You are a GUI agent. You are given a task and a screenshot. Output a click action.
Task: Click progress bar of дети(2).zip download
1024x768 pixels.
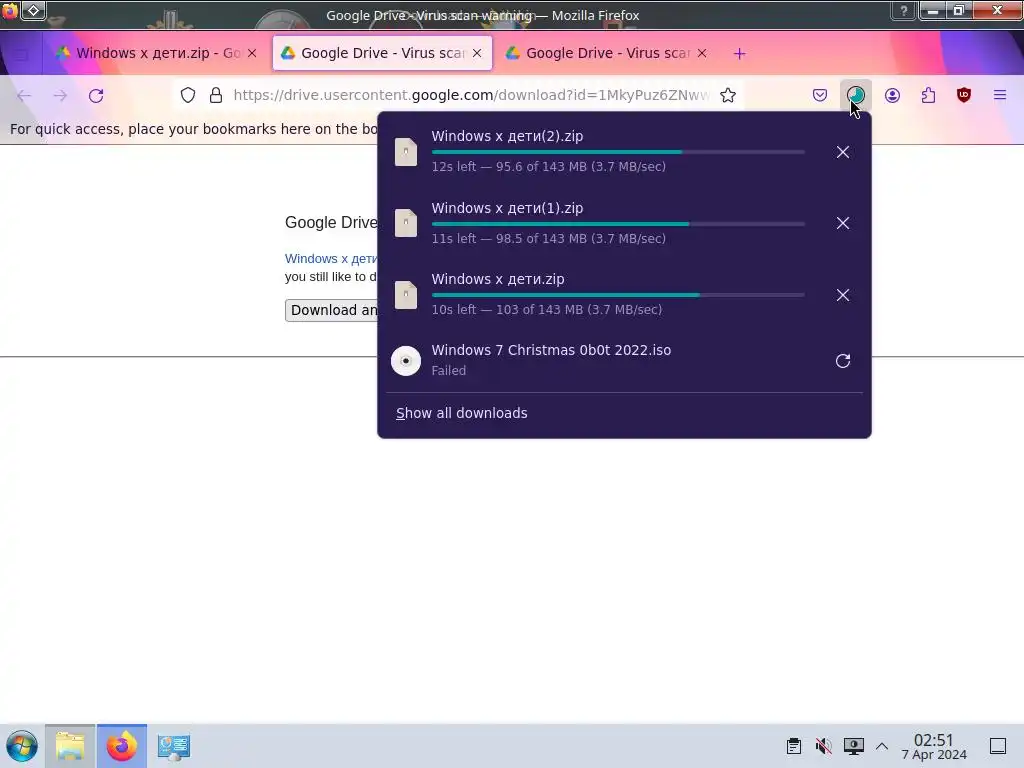[x=618, y=152]
